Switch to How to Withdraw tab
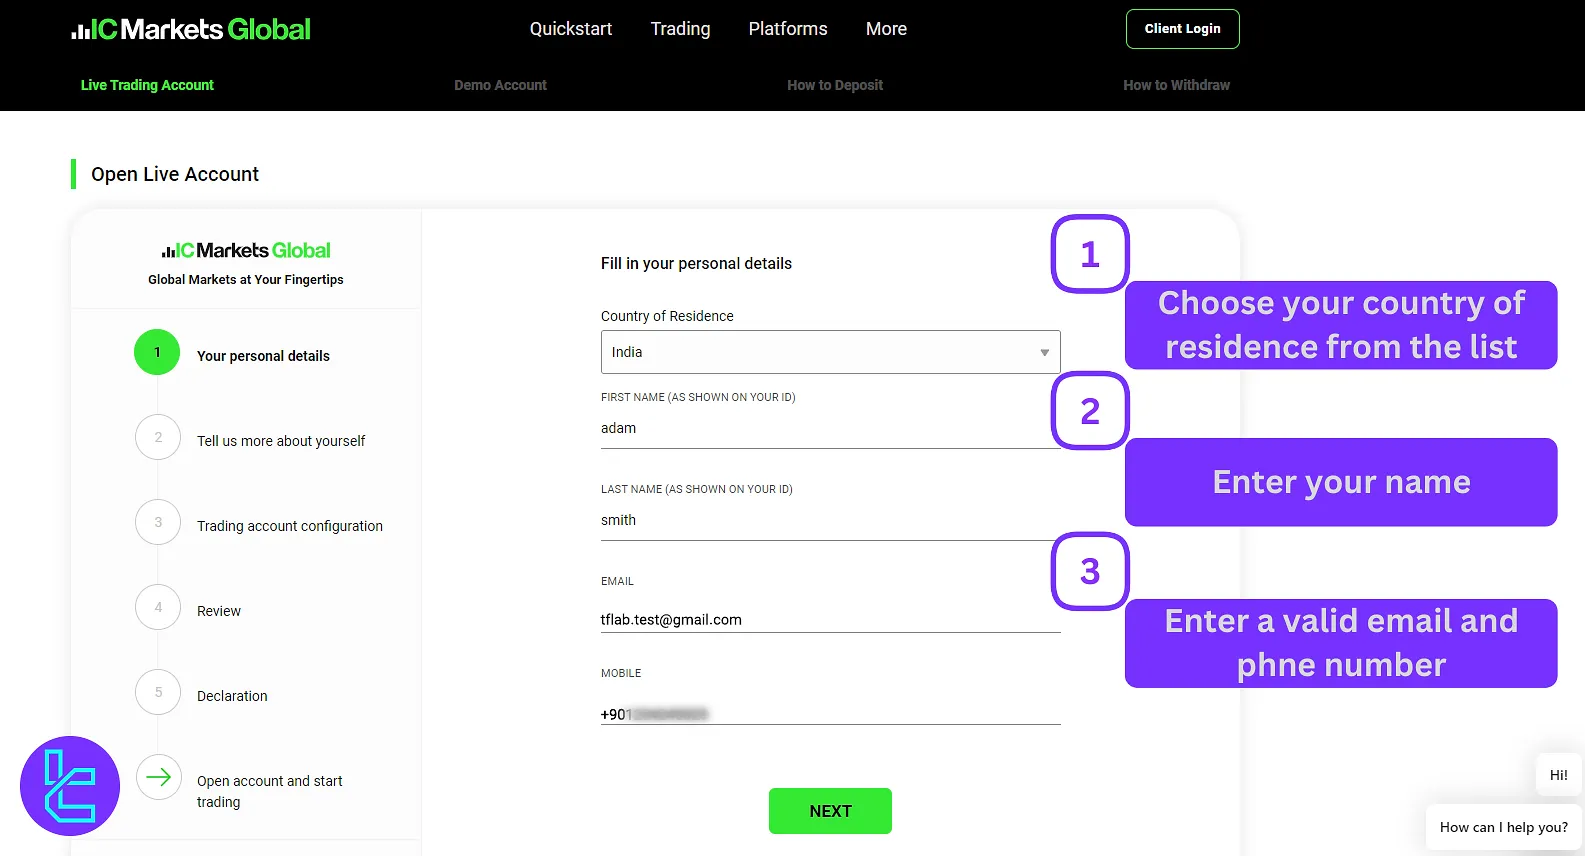The width and height of the screenshot is (1585, 856). [1176, 85]
